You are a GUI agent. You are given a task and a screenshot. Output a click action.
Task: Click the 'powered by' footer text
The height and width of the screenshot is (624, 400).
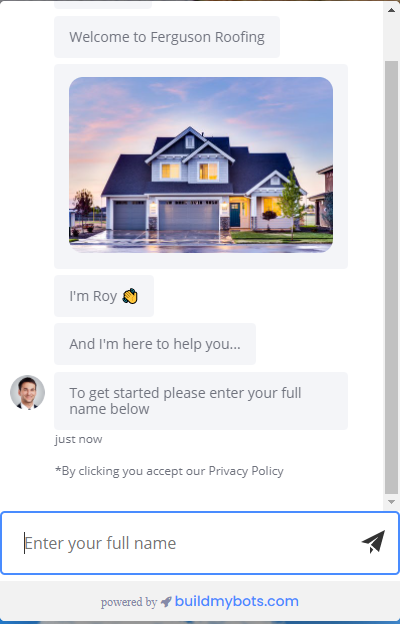129,603
